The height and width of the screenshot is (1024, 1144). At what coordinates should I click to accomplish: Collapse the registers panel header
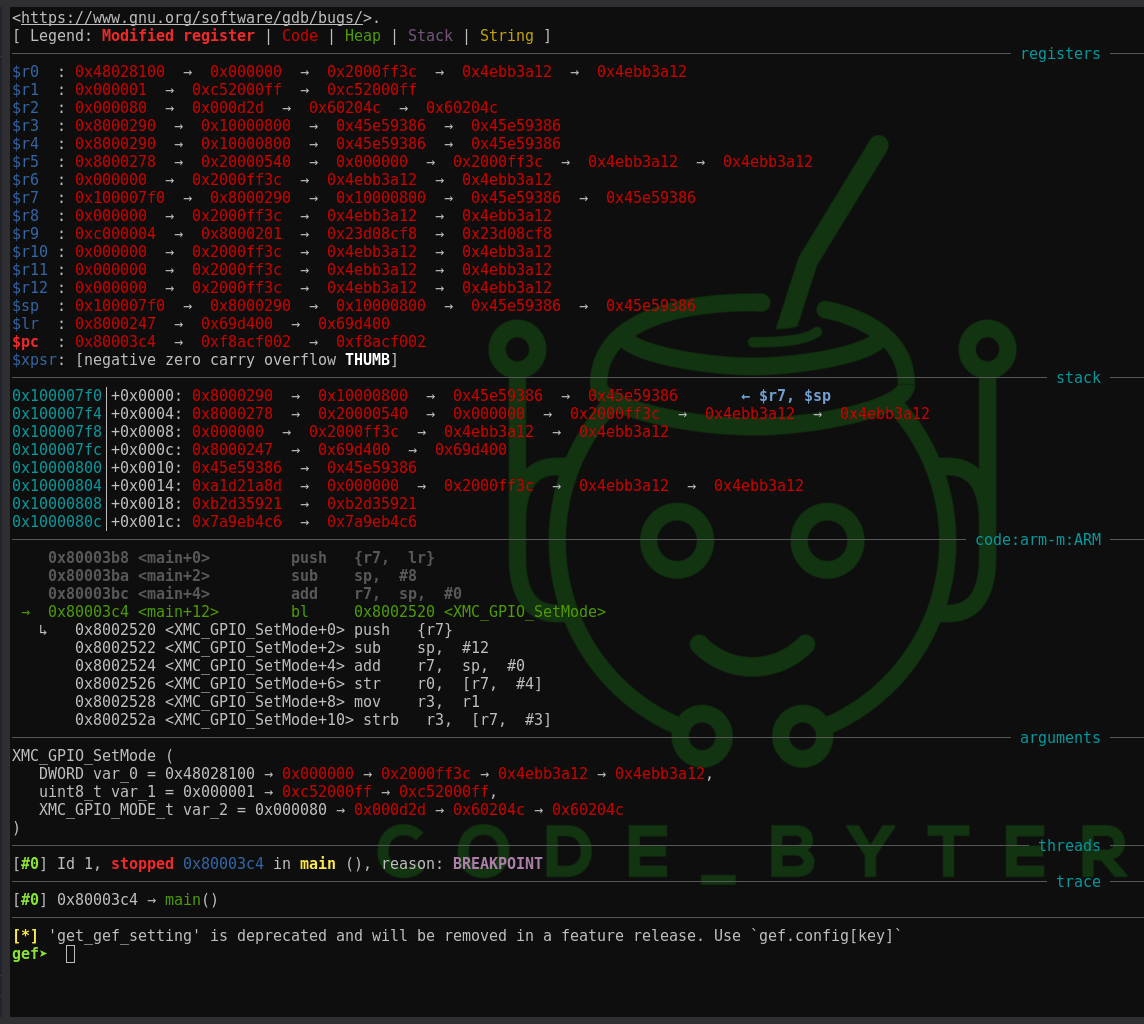pos(1060,53)
